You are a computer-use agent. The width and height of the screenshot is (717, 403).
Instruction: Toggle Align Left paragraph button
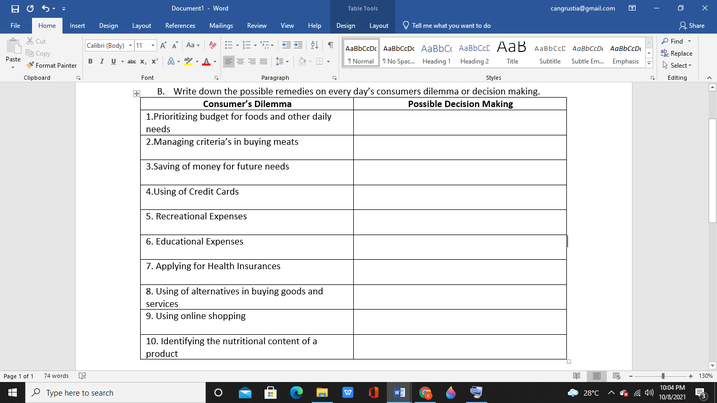click(229, 61)
